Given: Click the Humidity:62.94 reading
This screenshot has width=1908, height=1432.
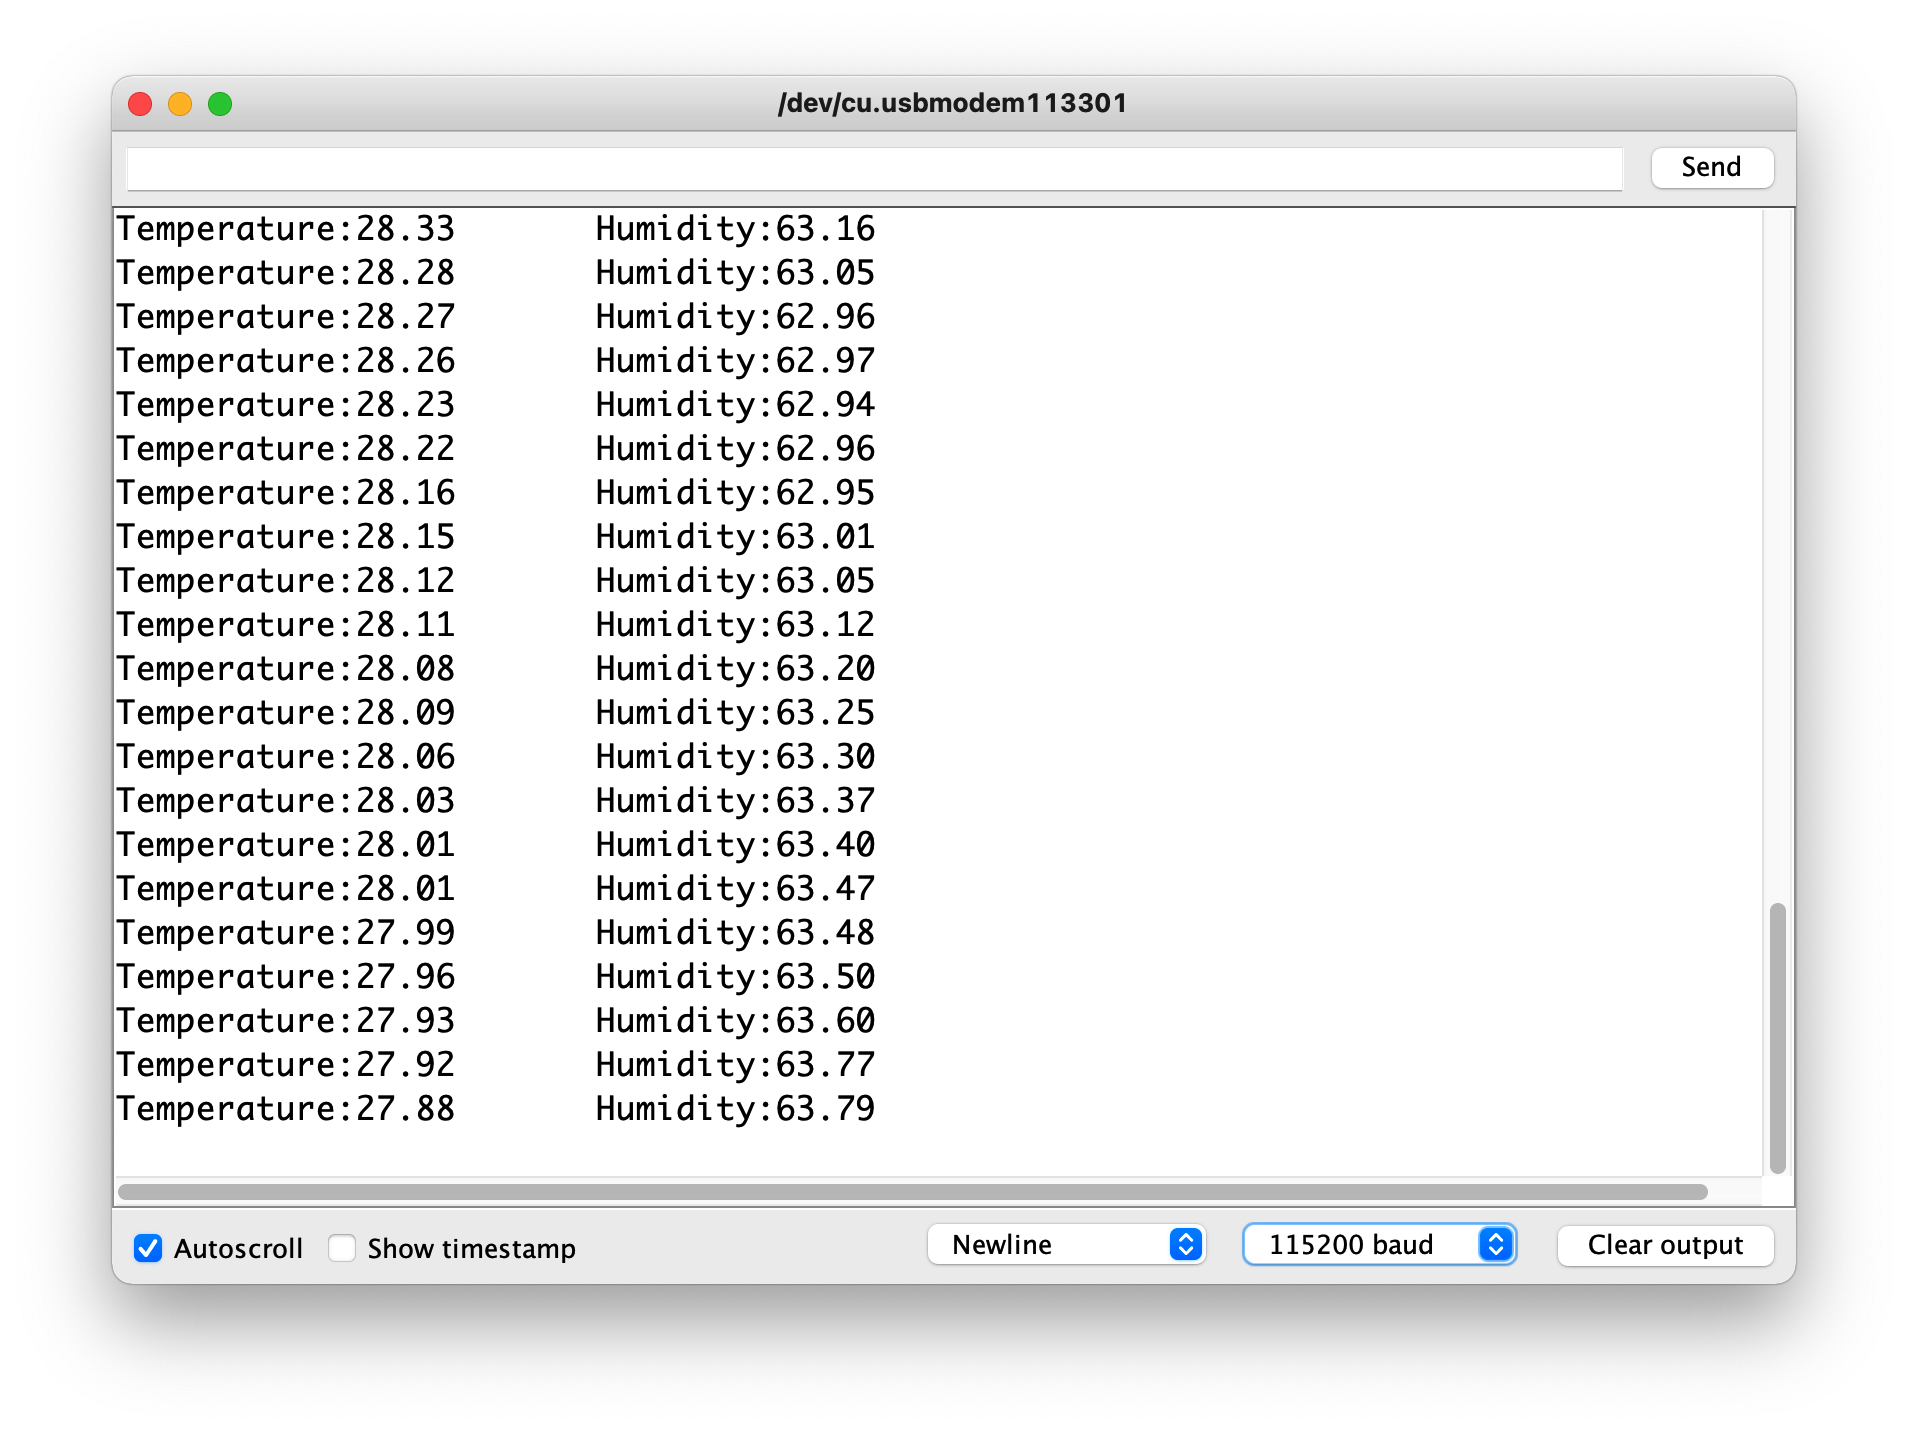Looking at the screenshot, I should [x=735, y=405].
